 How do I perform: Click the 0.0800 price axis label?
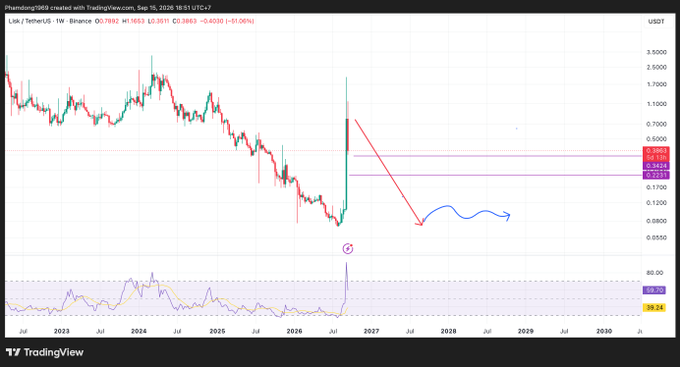coord(657,221)
